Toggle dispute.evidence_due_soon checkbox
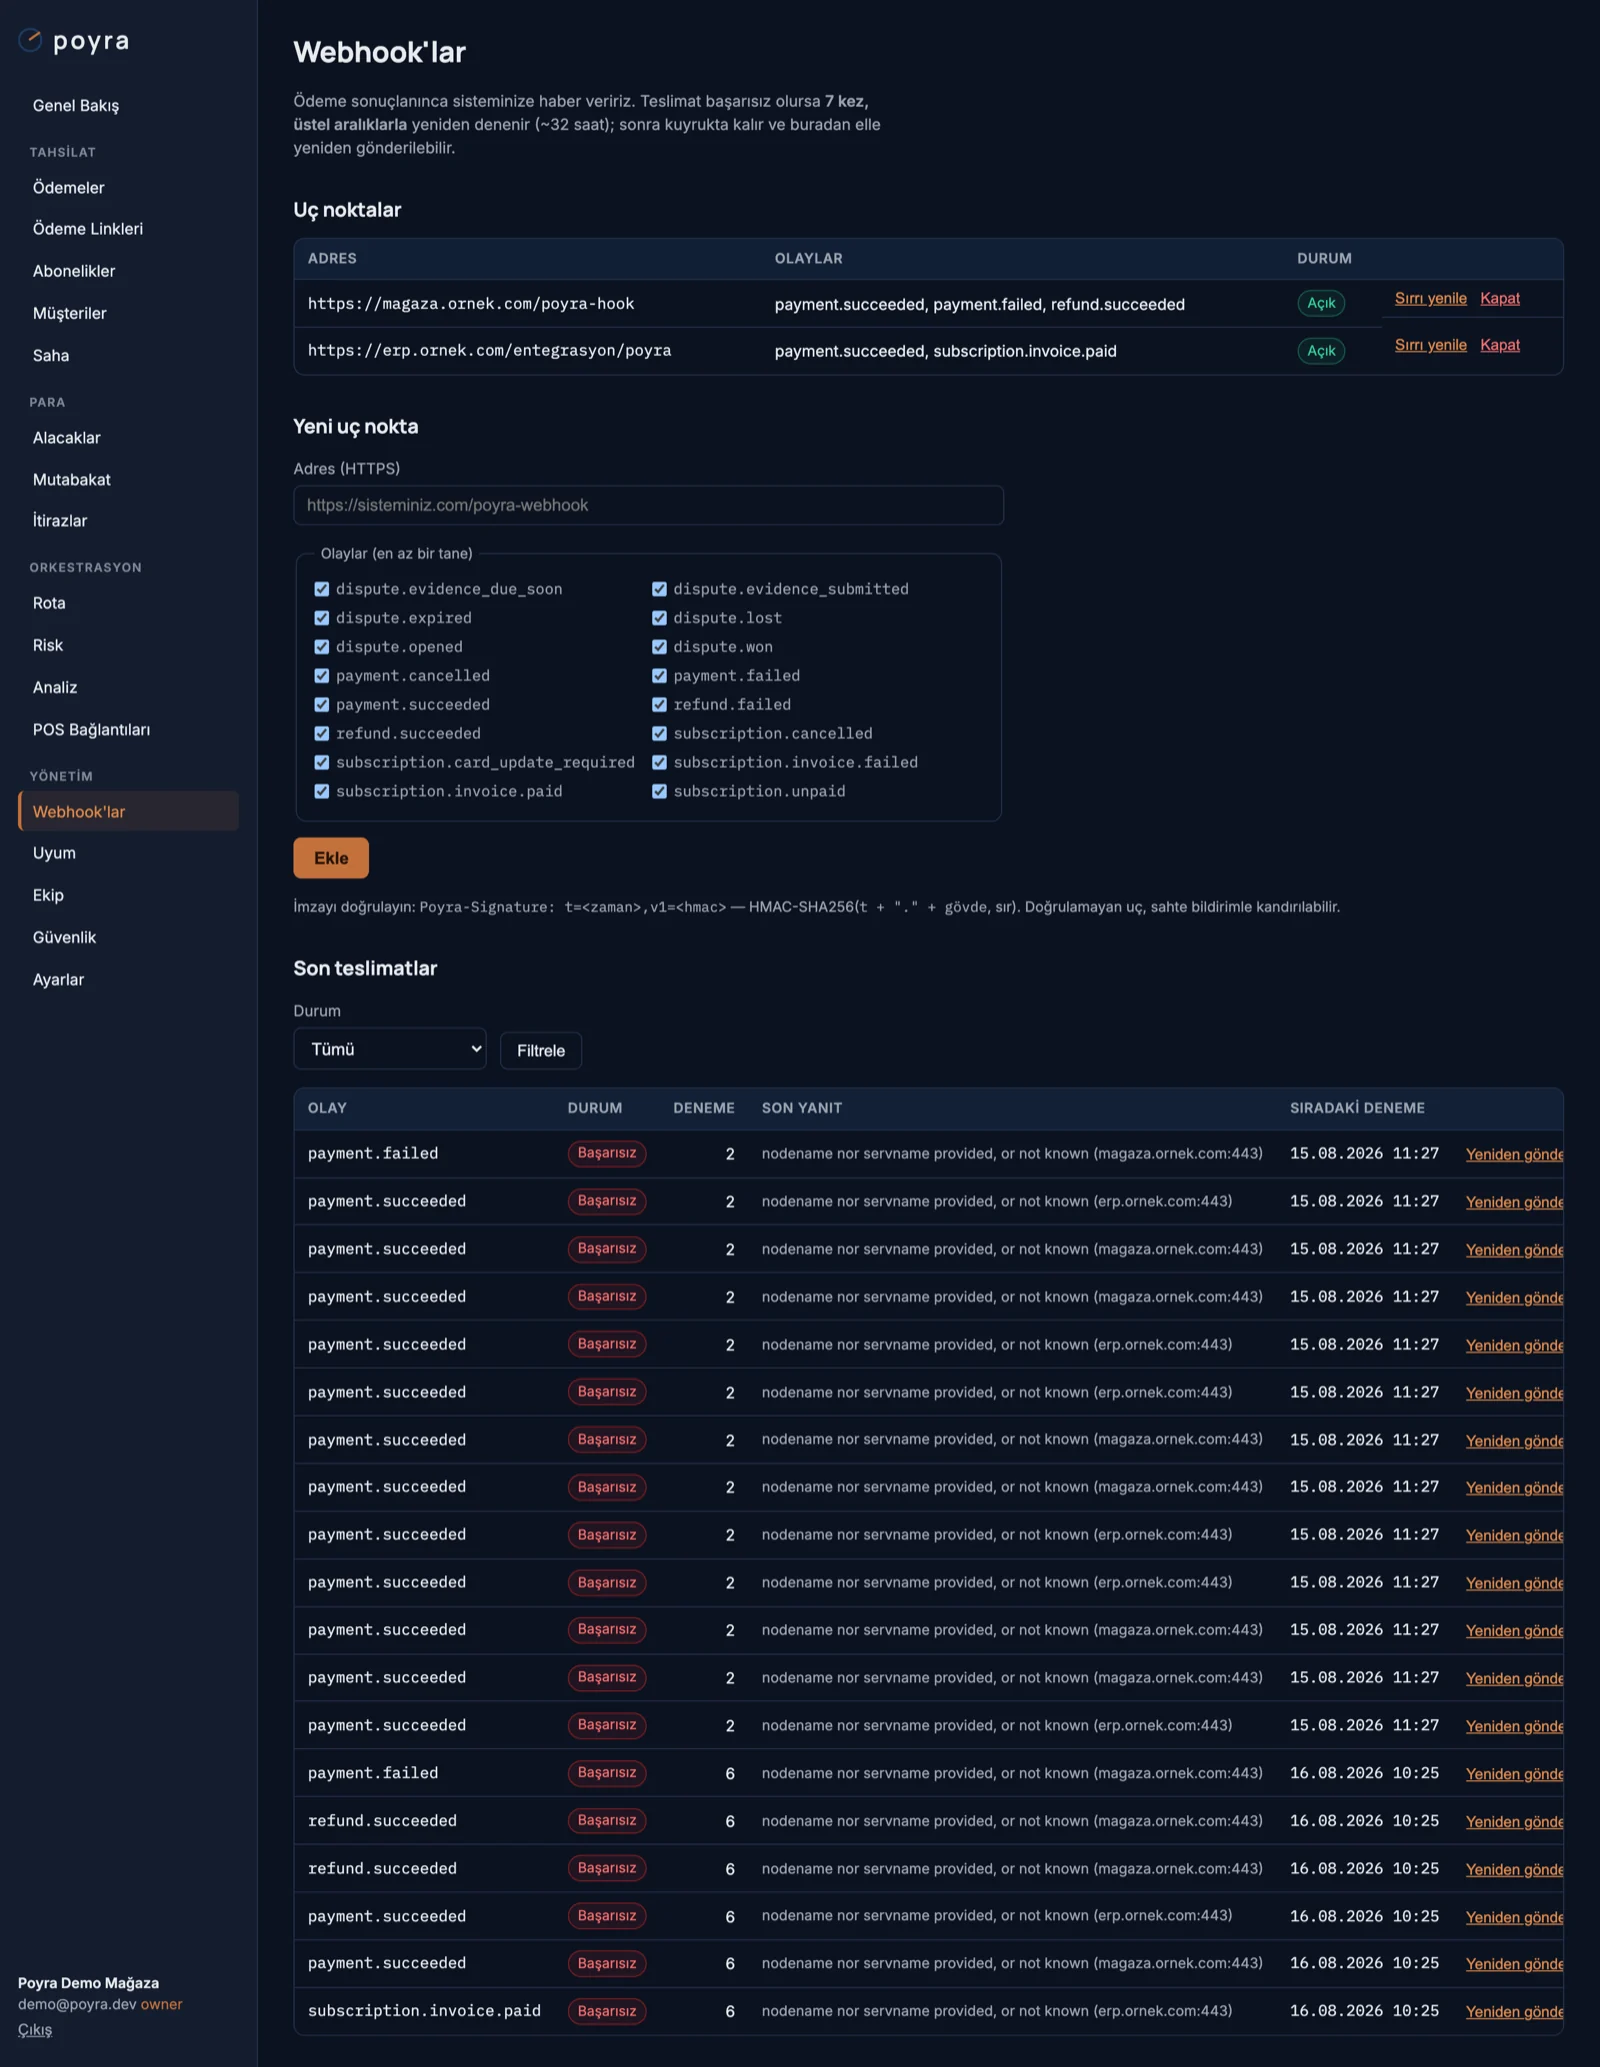The height and width of the screenshot is (2067, 1600). tap(322, 589)
